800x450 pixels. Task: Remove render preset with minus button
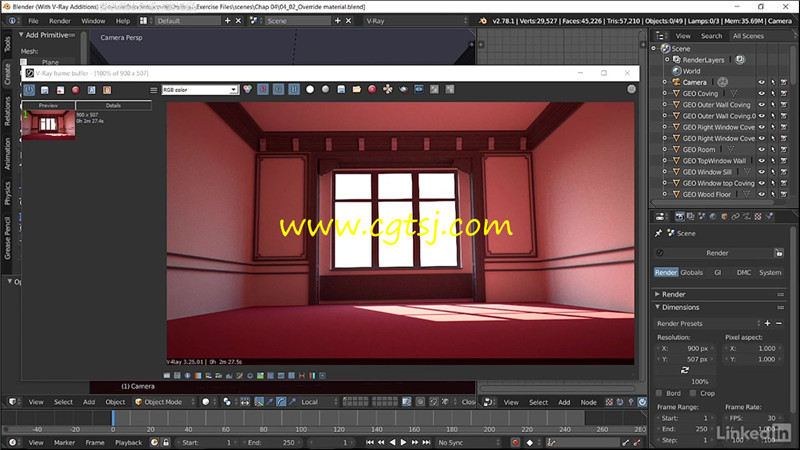pos(779,323)
